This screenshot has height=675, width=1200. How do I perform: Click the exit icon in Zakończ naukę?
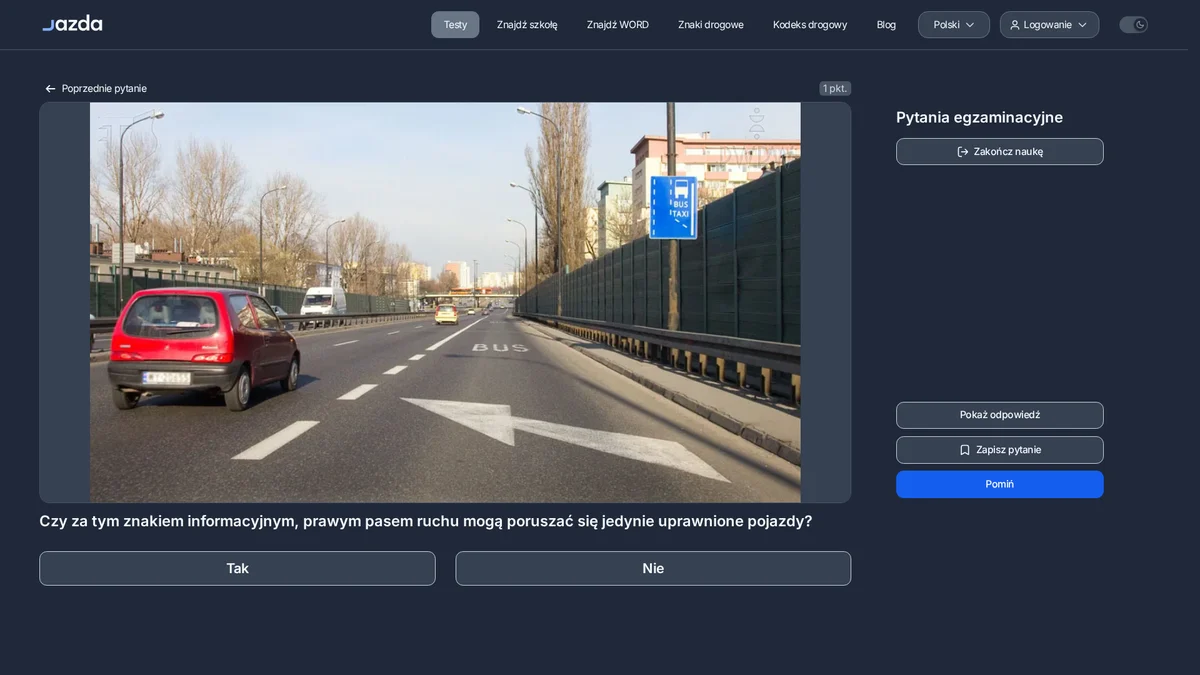(963, 152)
